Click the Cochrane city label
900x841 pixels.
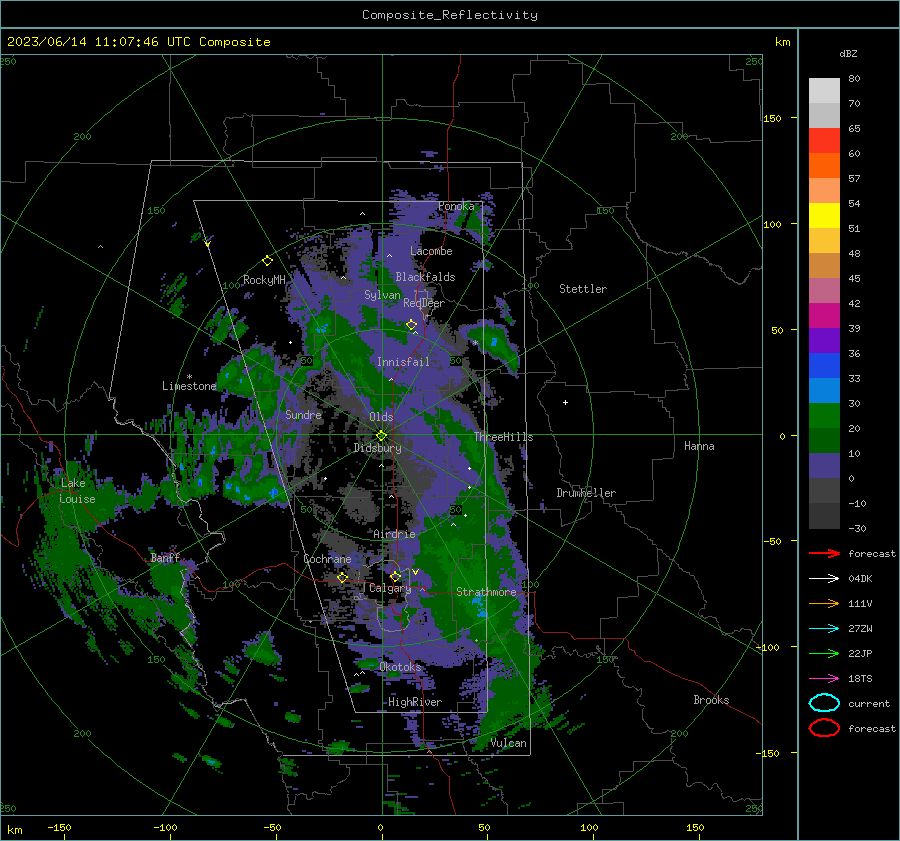point(327,559)
